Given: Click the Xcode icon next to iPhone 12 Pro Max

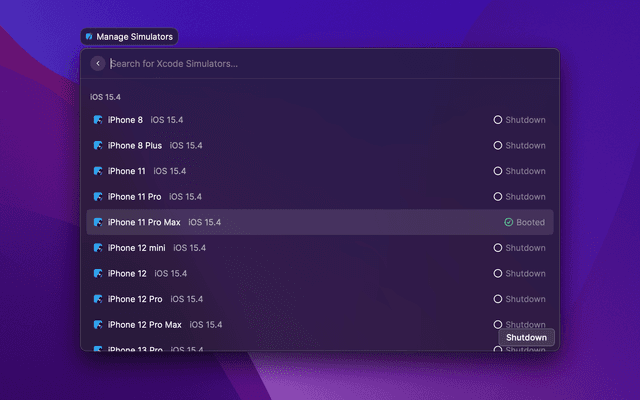Looking at the screenshot, I should coord(98,325).
